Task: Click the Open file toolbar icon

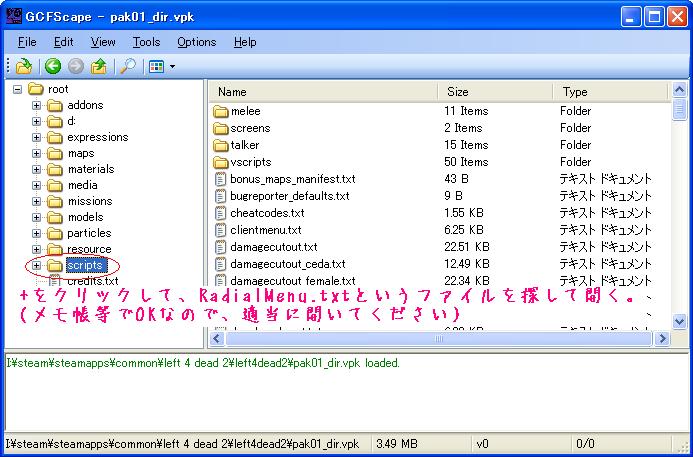Action: tap(24, 67)
